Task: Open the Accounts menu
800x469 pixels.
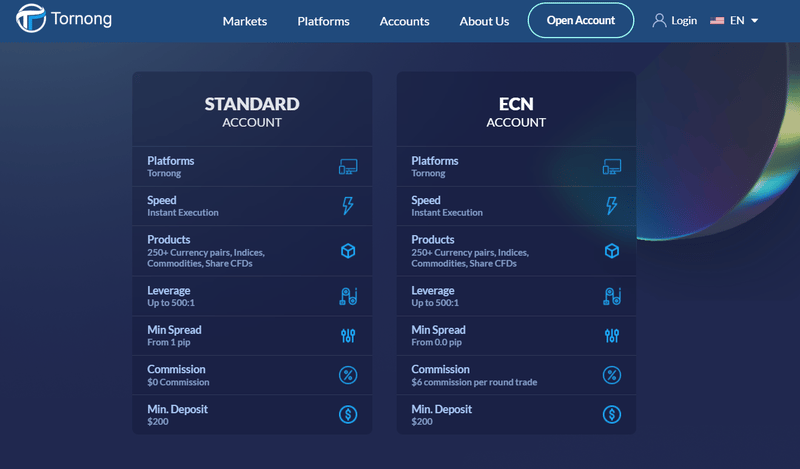Action: click(x=405, y=21)
